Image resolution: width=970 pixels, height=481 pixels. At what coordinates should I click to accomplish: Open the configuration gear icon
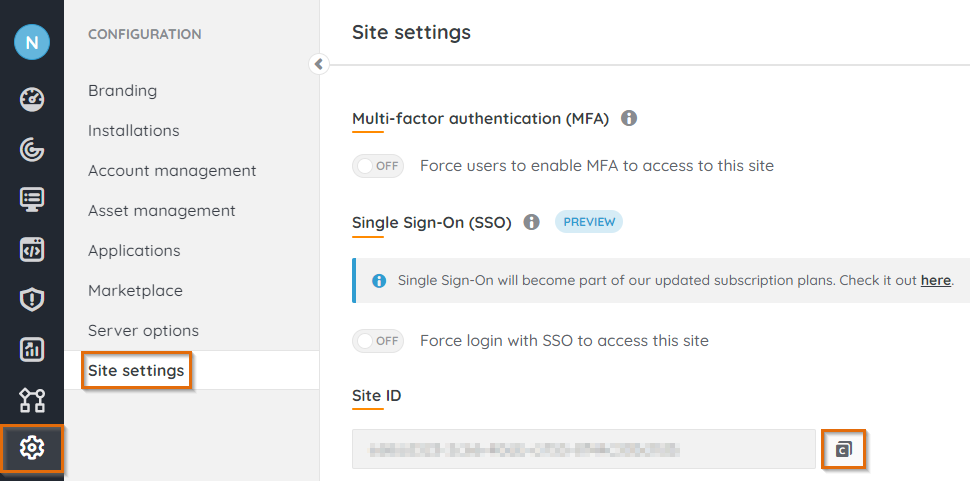click(x=32, y=449)
